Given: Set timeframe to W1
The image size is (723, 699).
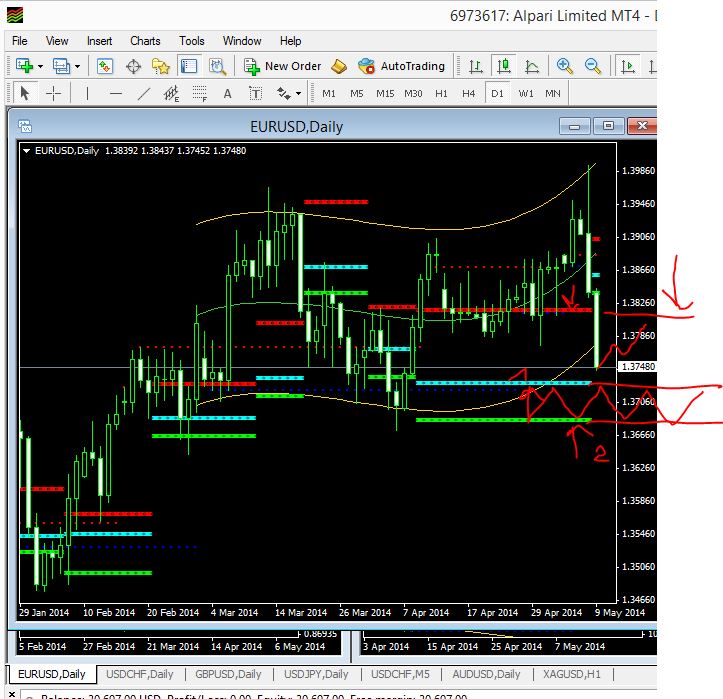Looking at the screenshot, I should coord(526,94).
